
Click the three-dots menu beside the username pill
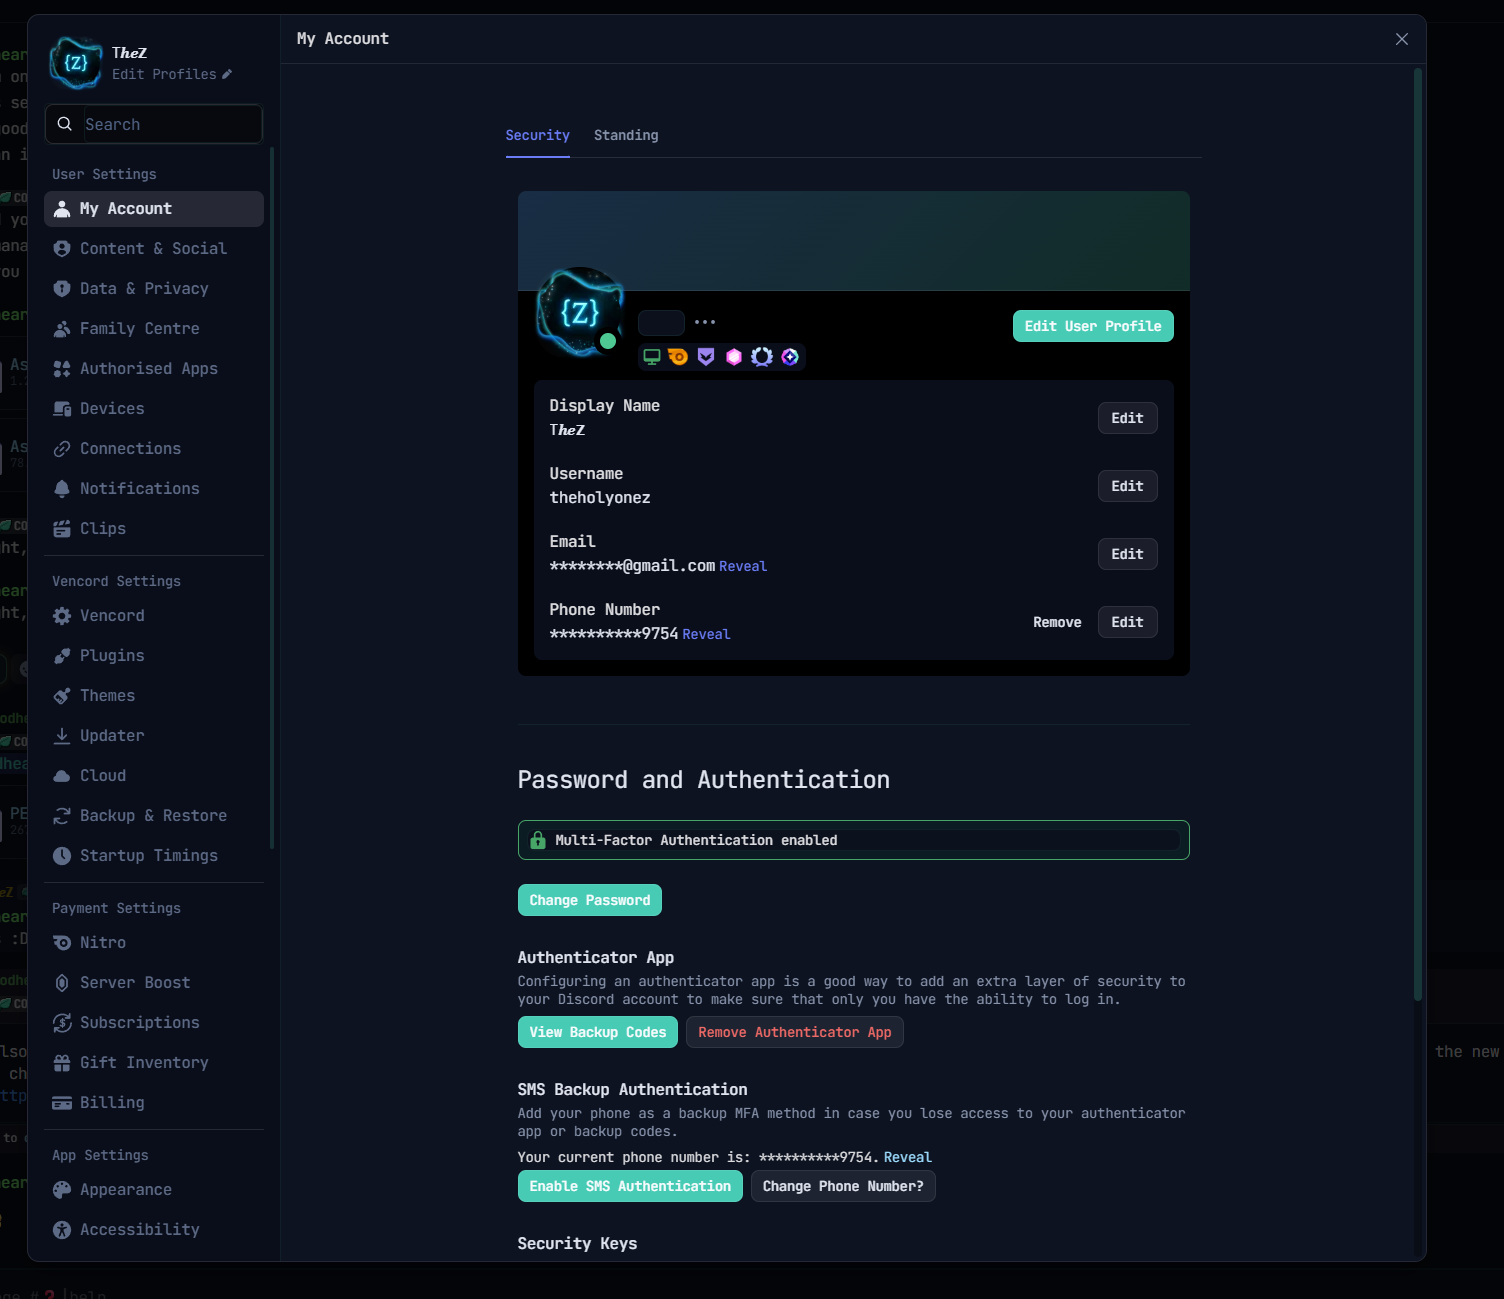705,322
